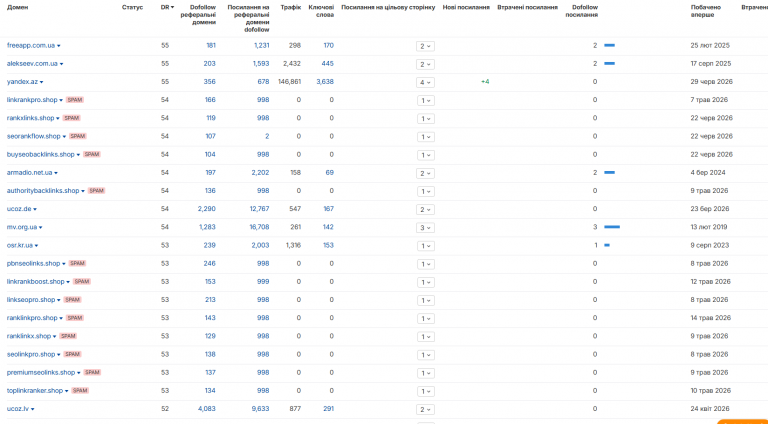Open the mv.org.ua domain link
The width and height of the screenshot is (768, 424).
click(22, 227)
